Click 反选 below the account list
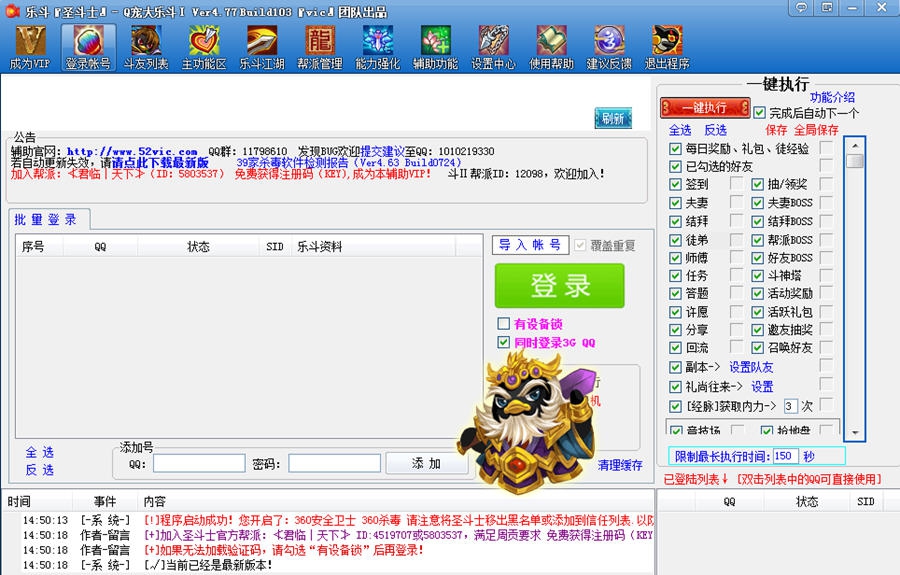The width and height of the screenshot is (900, 575). pyautogui.click(x=39, y=470)
